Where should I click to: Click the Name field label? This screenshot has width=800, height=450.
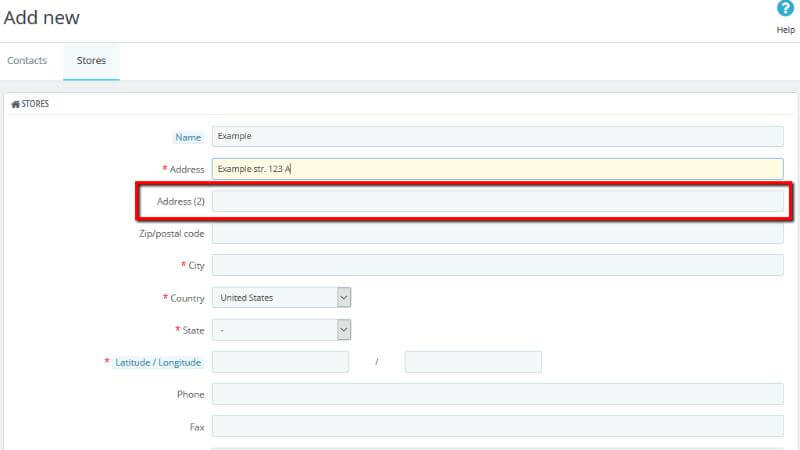pyautogui.click(x=188, y=137)
